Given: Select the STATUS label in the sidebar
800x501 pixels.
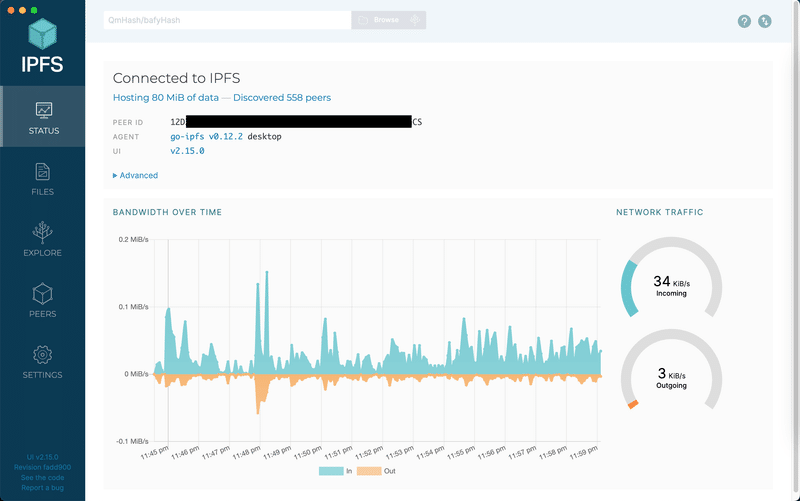Looking at the screenshot, I should [x=44, y=131].
